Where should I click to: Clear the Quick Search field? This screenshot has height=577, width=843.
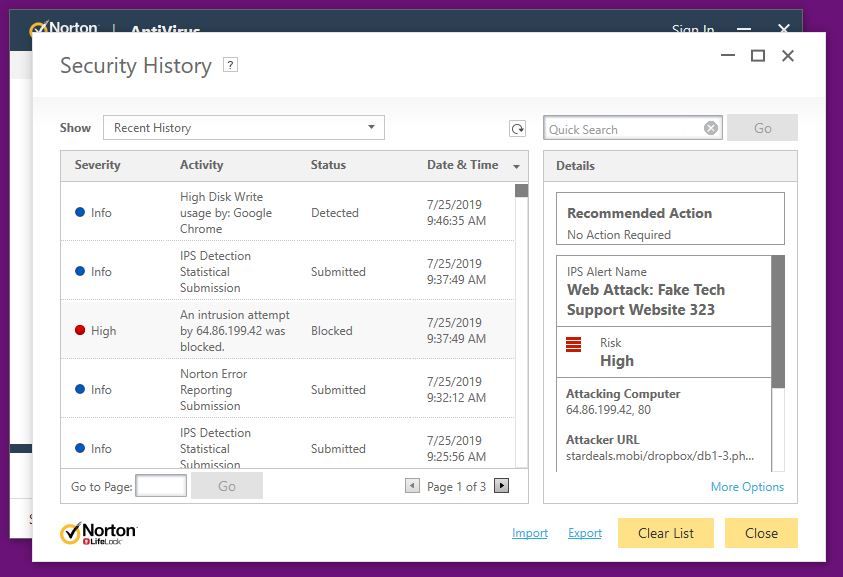click(x=711, y=128)
